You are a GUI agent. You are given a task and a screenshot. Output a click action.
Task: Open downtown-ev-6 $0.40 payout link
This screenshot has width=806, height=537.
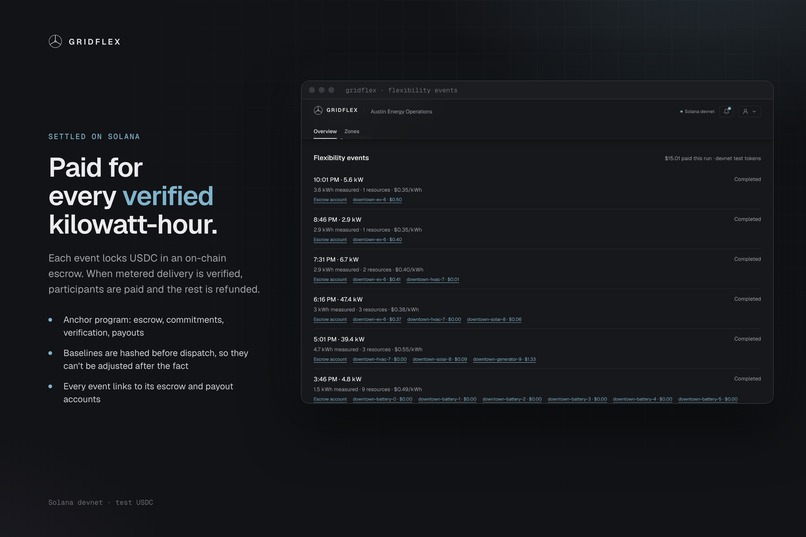pyautogui.click(x=377, y=239)
